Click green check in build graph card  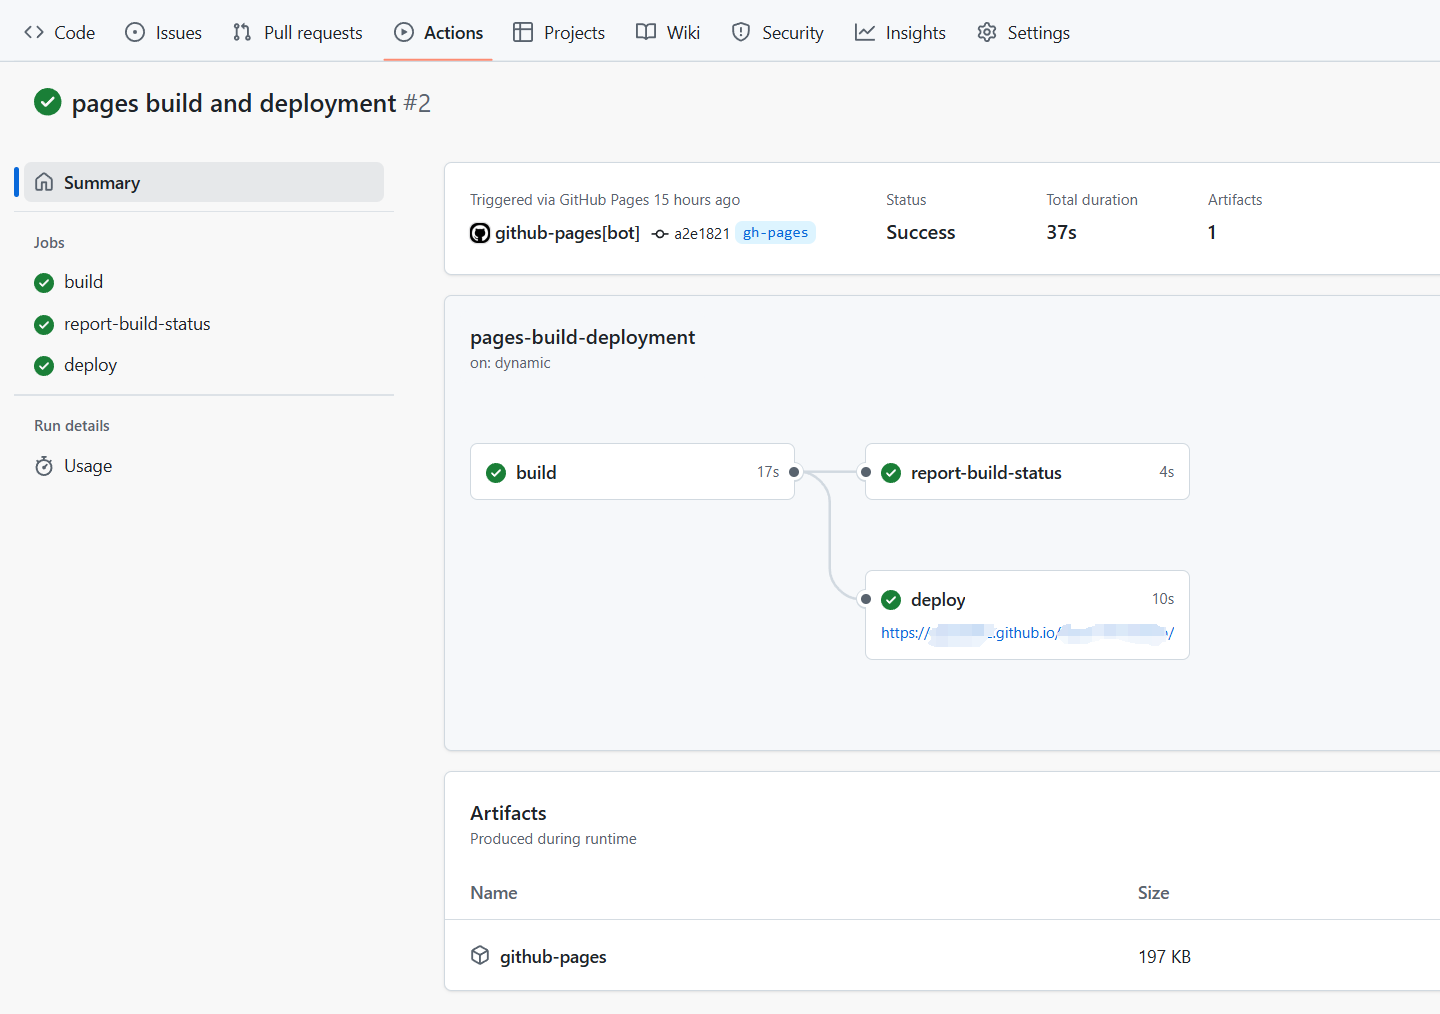click(x=496, y=473)
